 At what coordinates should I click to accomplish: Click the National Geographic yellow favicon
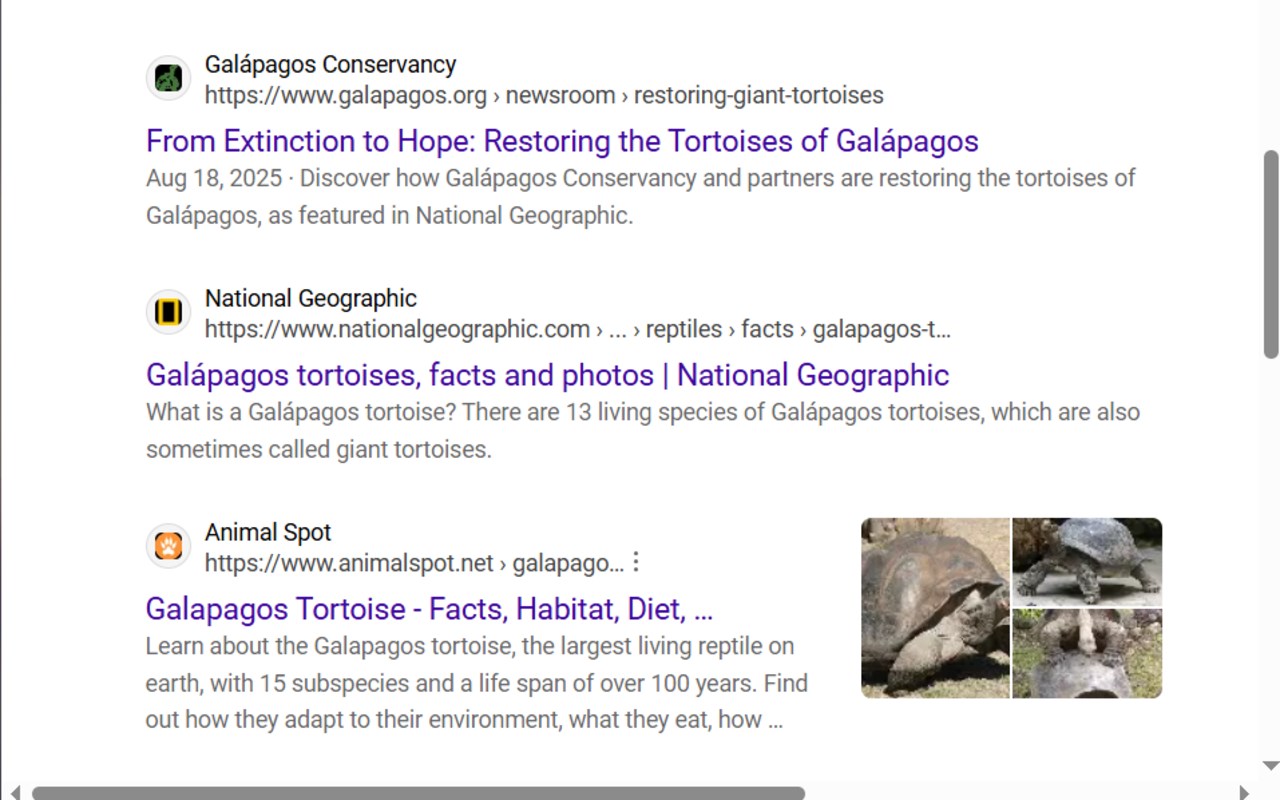coord(168,312)
